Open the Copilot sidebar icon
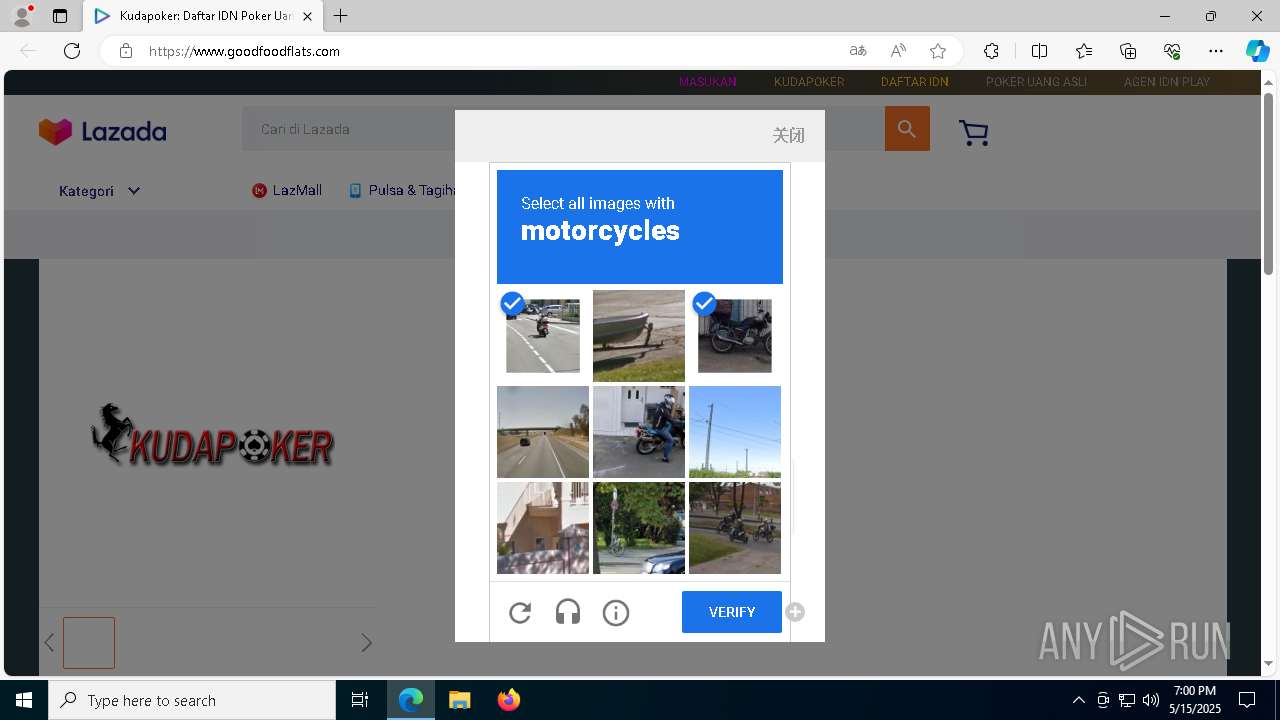This screenshot has height=720, width=1280. (1257, 51)
